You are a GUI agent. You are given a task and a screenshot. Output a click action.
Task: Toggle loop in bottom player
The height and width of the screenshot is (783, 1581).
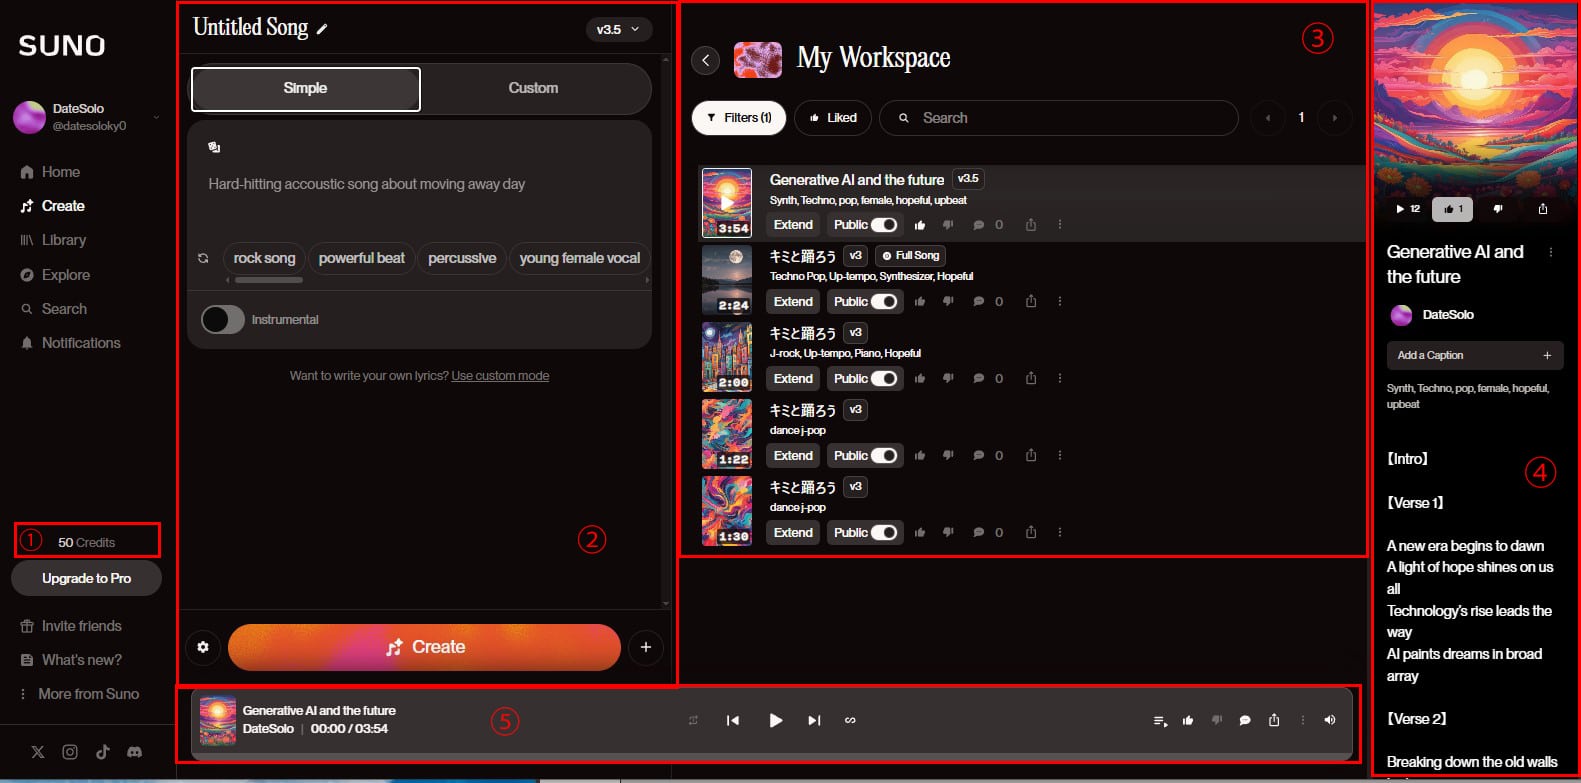tap(850, 720)
